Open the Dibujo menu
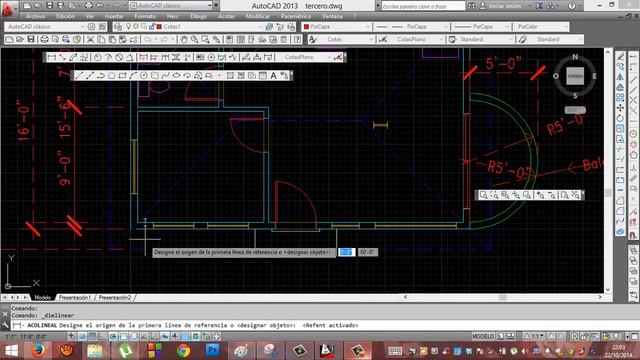The width and height of the screenshot is (640, 360). click(198, 16)
